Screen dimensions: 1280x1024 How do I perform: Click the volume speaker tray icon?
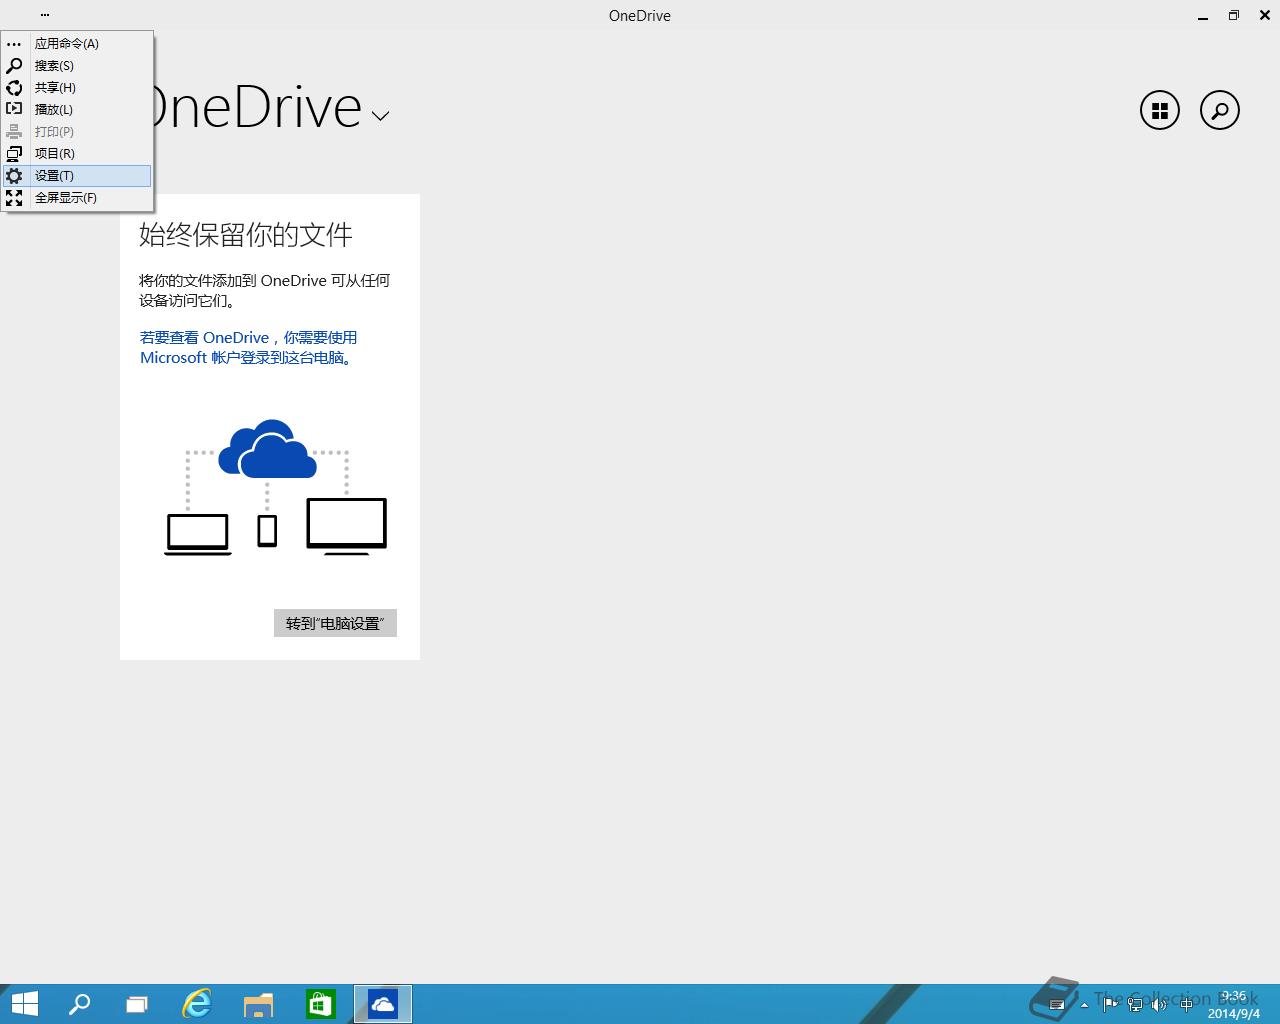1159,1005
